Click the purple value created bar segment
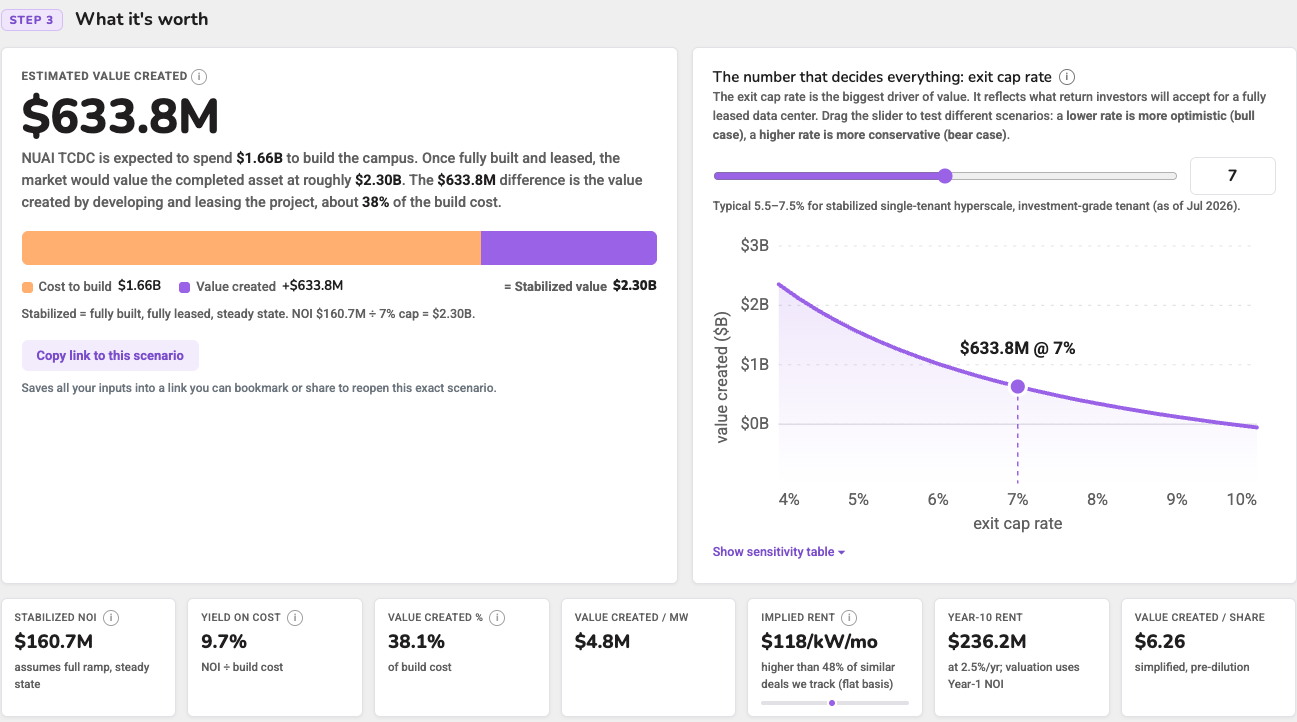 pos(569,248)
